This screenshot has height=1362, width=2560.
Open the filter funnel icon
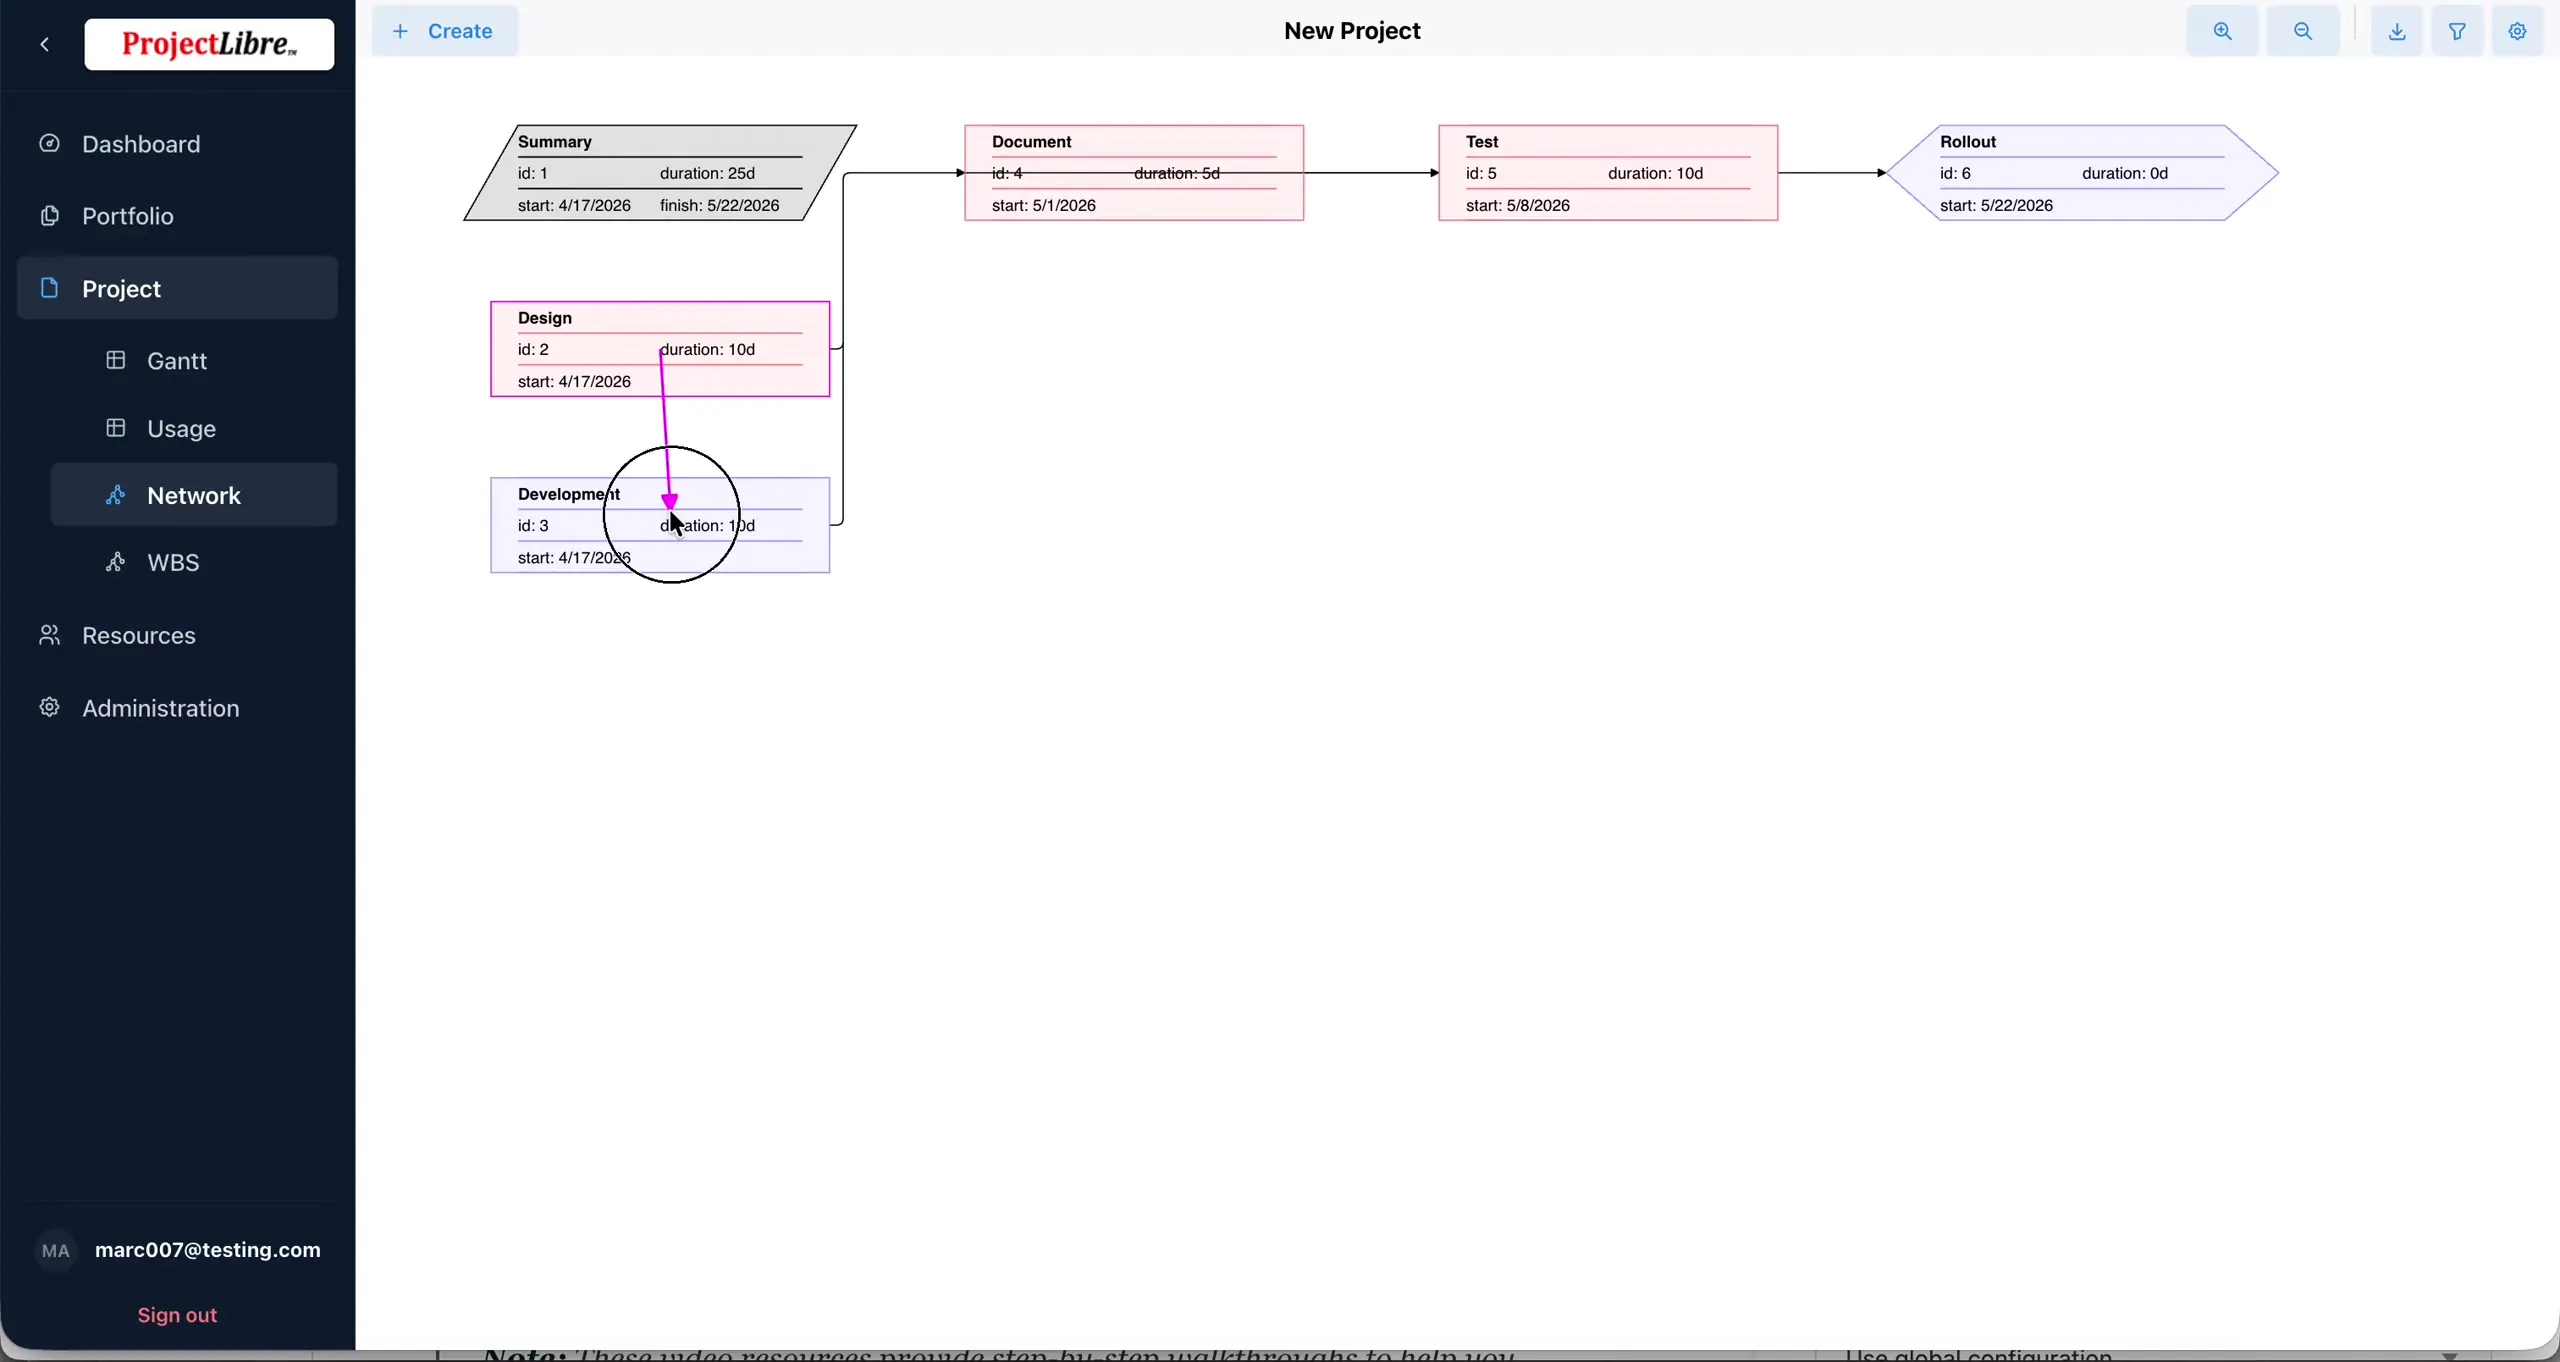(2457, 31)
